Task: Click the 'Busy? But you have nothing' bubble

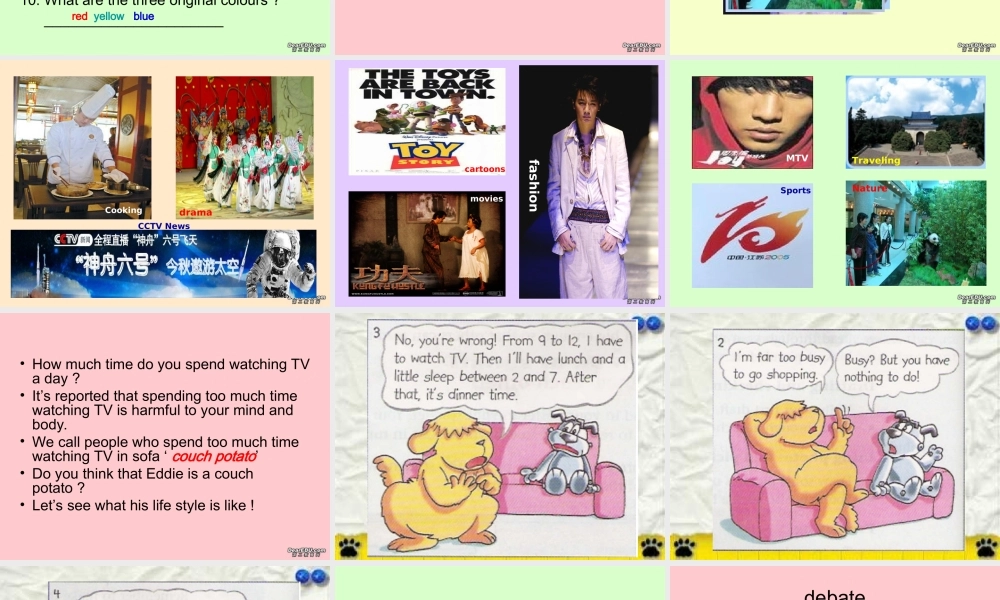Action: pos(897,368)
